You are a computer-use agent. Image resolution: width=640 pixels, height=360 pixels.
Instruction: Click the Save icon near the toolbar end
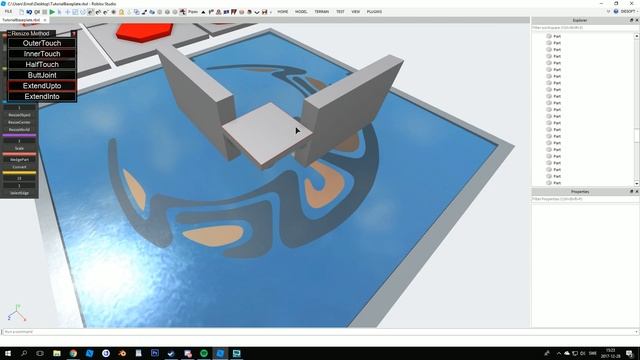[264, 12]
